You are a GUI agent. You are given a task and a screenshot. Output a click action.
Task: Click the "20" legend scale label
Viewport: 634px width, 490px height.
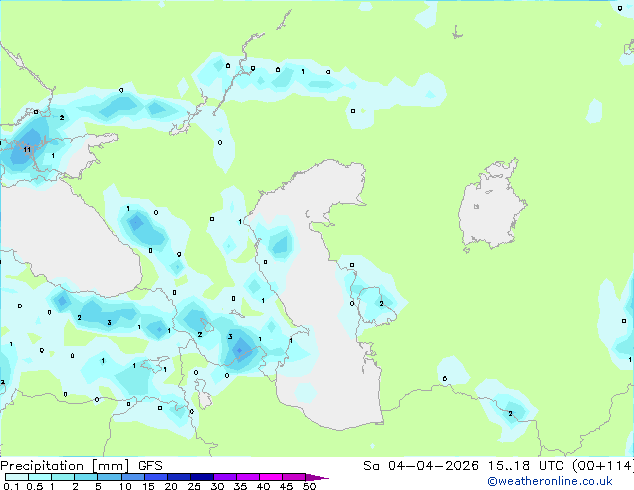tap(171, 486)
